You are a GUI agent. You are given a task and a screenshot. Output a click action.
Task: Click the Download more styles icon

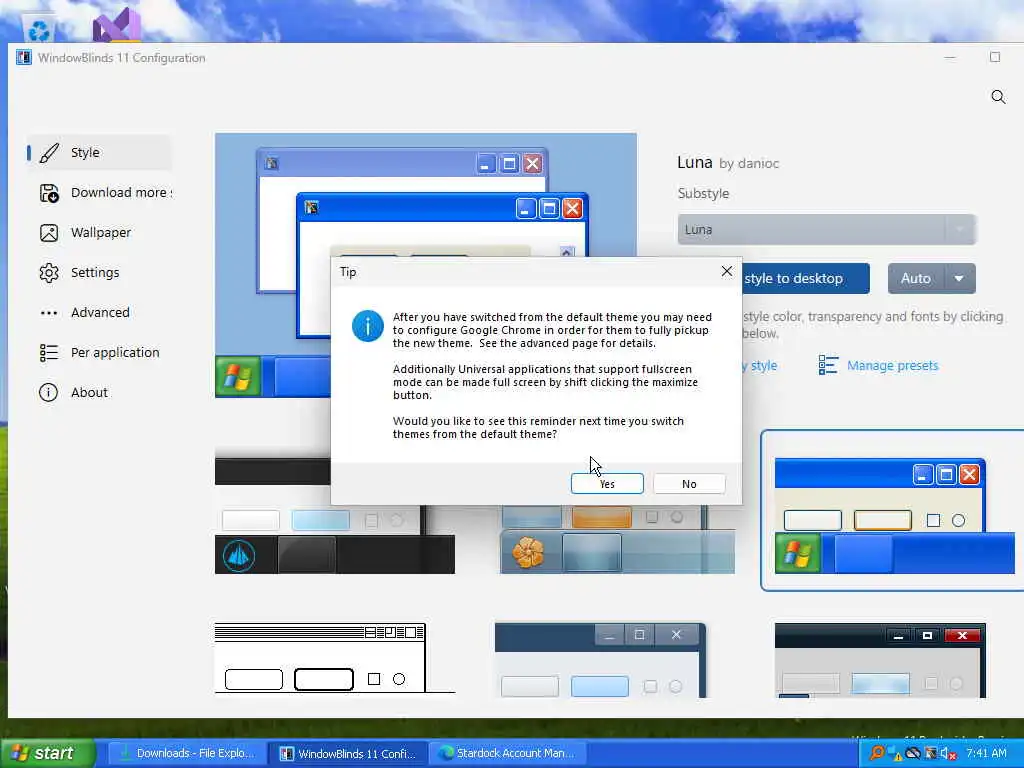coord(49,193)
